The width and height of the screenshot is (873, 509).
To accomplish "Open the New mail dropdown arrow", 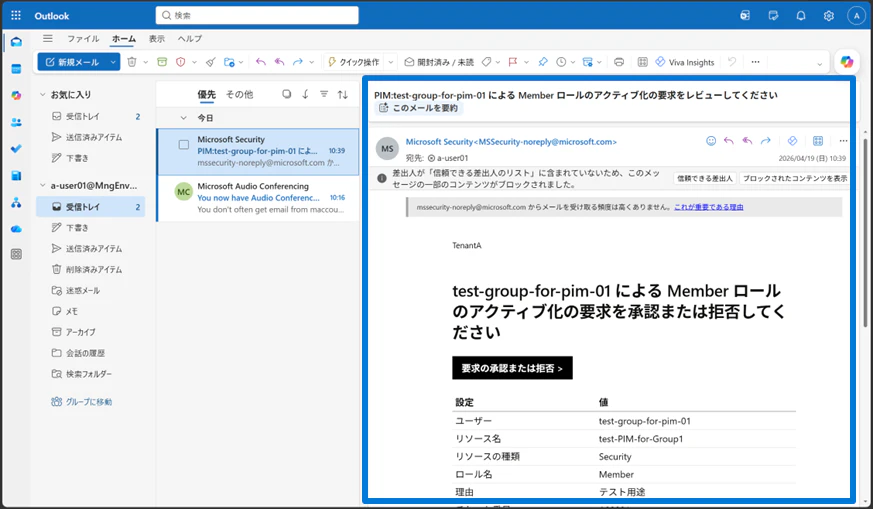I will point(112,62).
